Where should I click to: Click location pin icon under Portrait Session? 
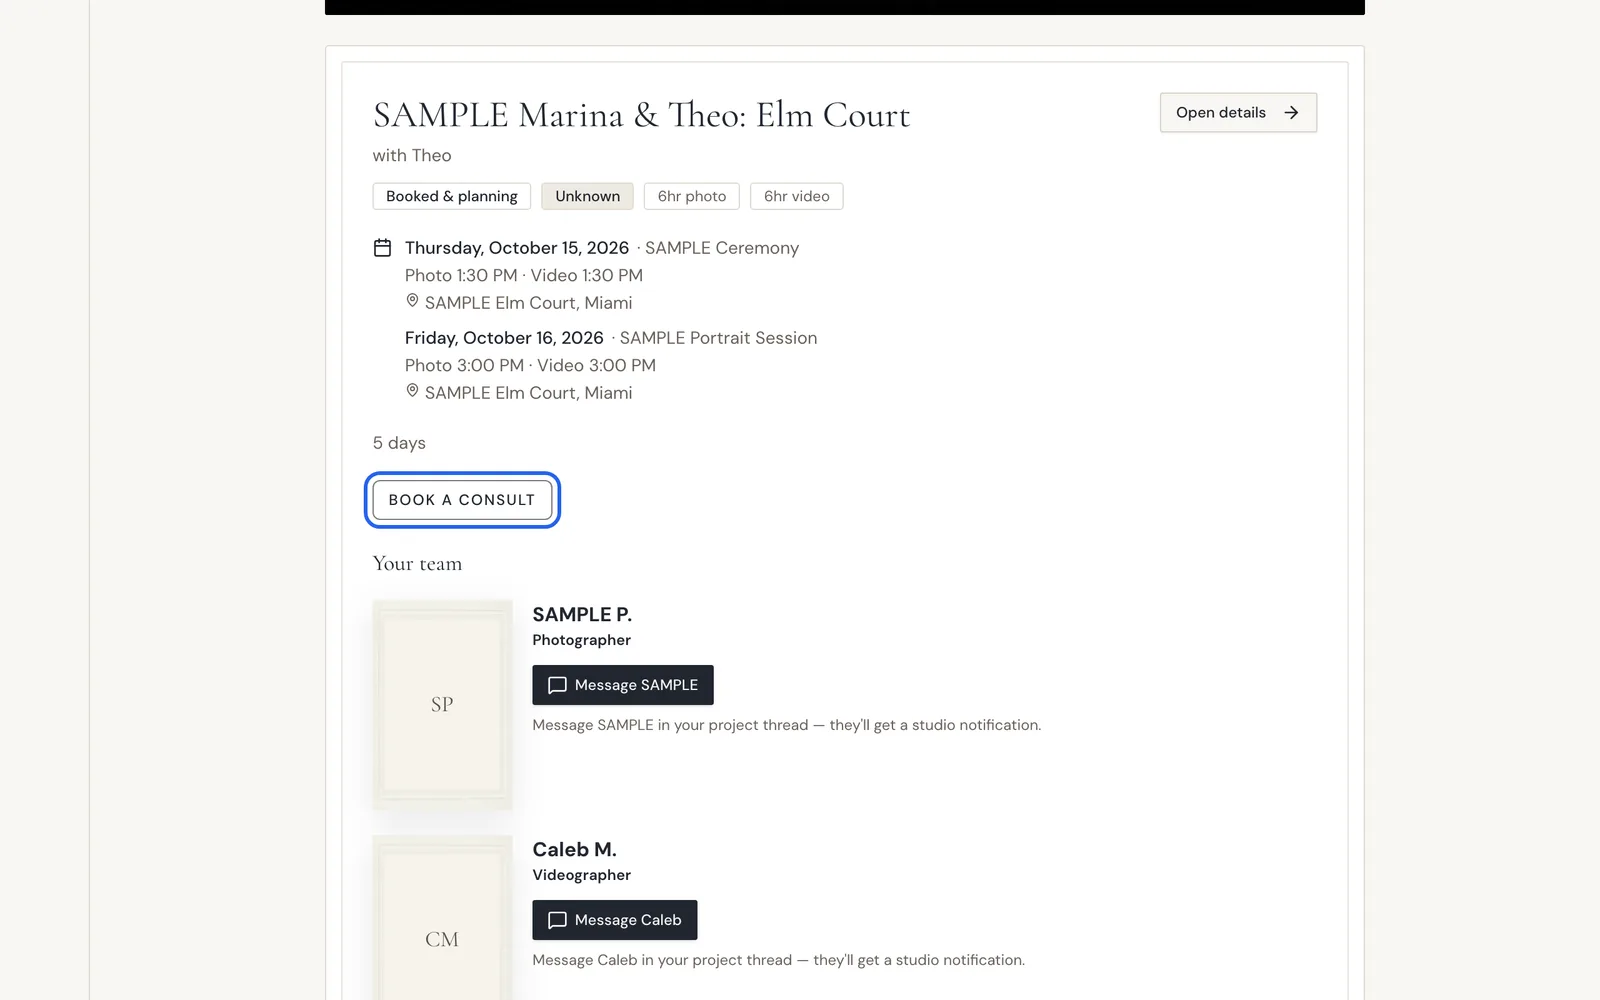coord(412,391)
